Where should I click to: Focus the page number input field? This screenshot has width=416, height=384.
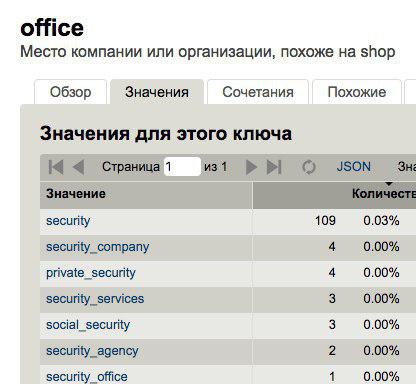(182, 167)
